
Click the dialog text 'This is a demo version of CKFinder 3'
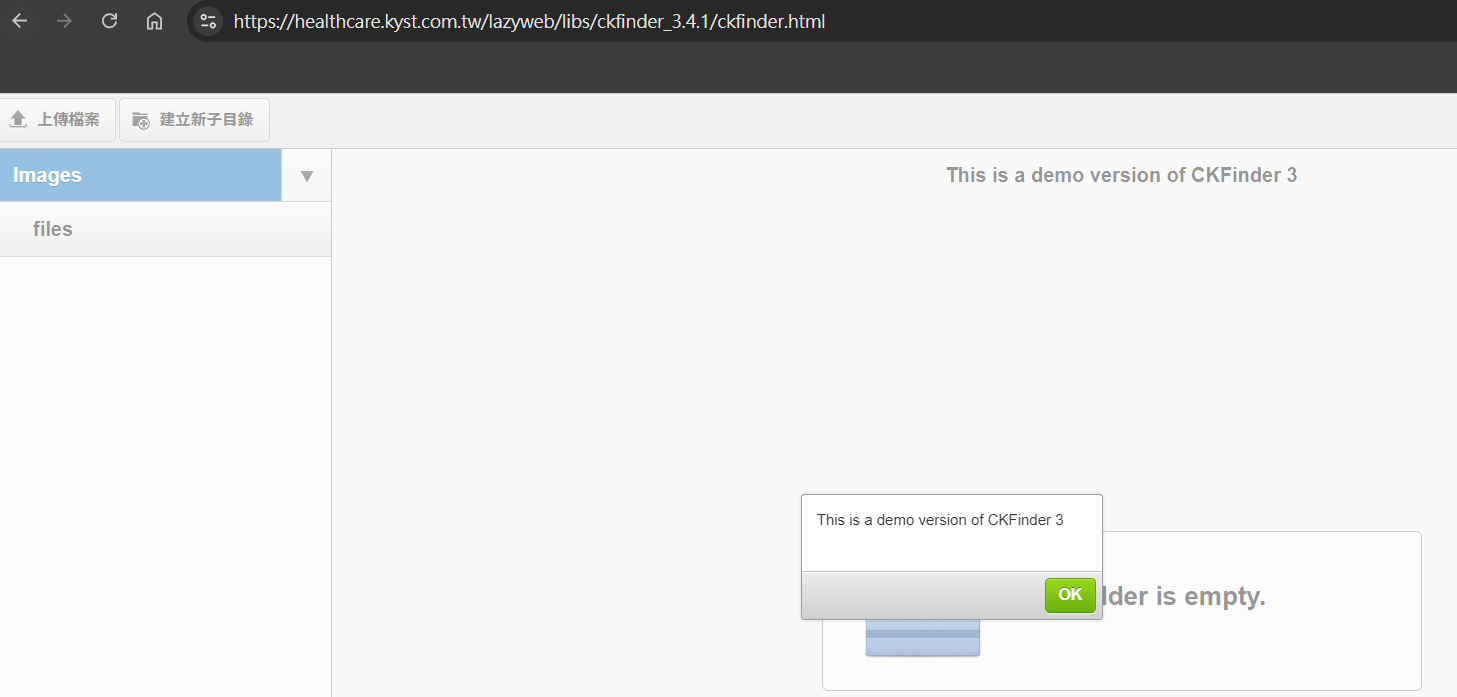click(x=940, y=520)
